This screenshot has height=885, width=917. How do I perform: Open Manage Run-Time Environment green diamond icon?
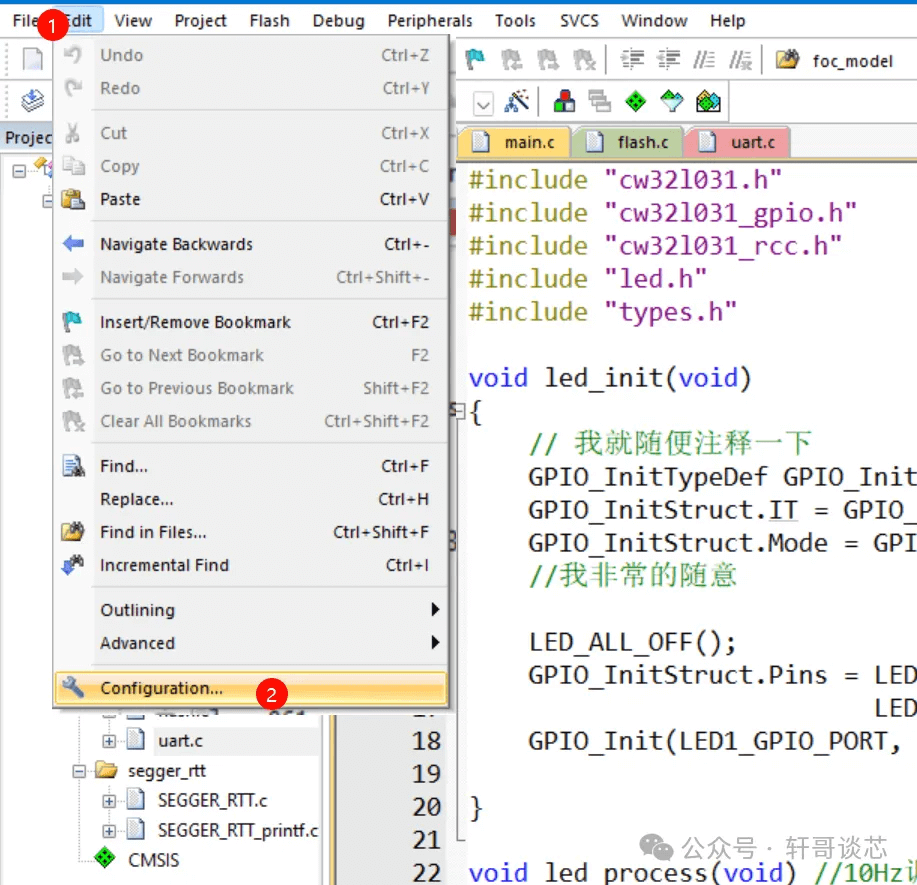635,102
